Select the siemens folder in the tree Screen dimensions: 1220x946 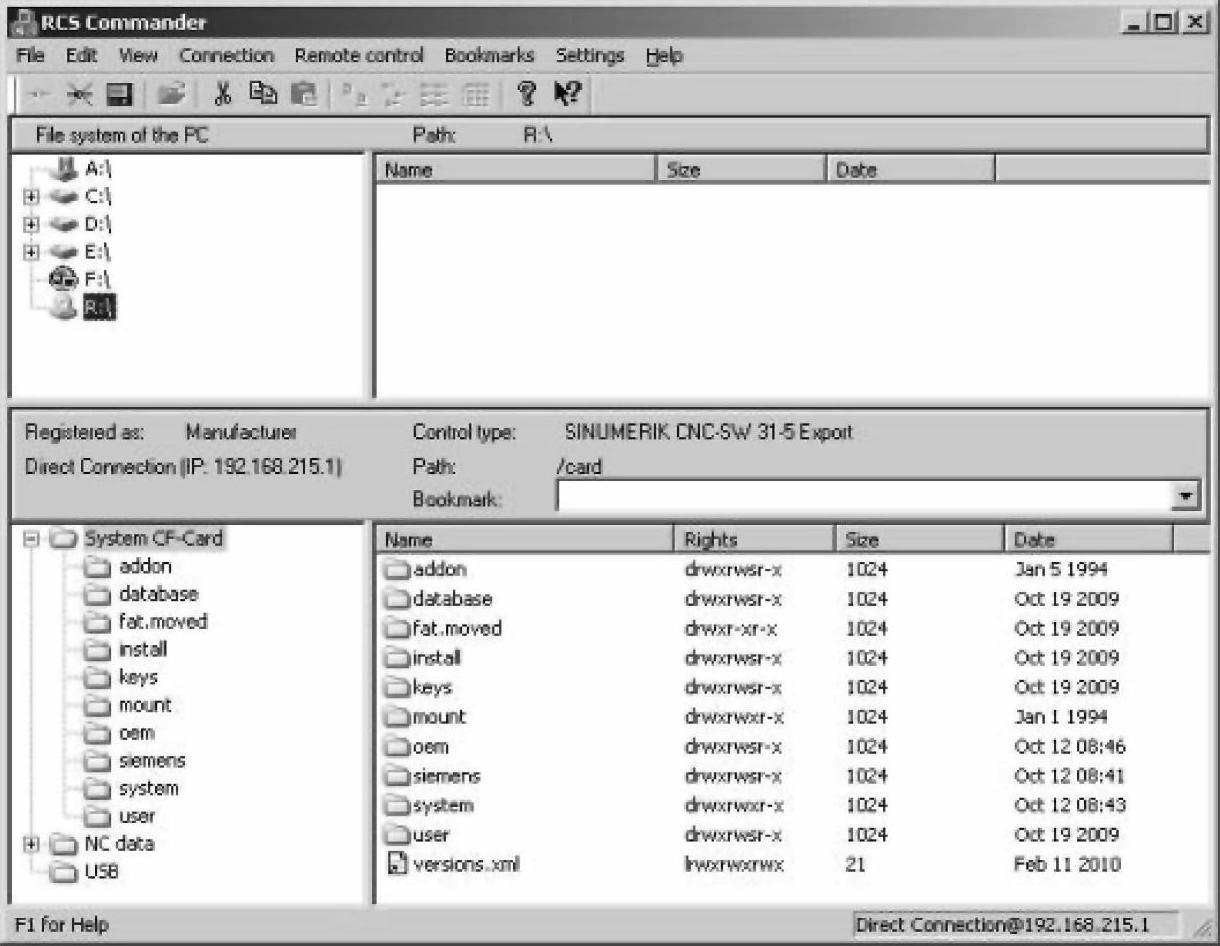click(x=152, y=760)
